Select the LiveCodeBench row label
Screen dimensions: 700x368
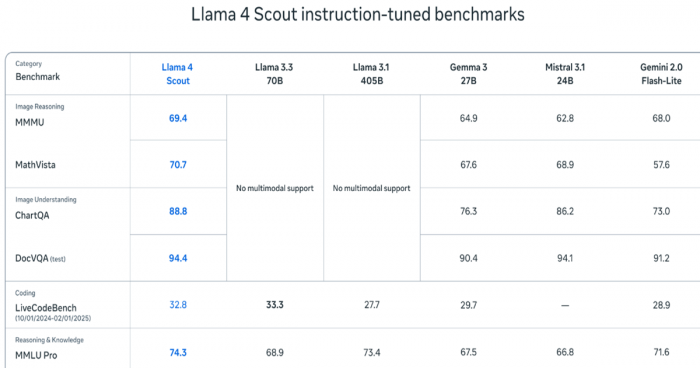coord(46,308)
